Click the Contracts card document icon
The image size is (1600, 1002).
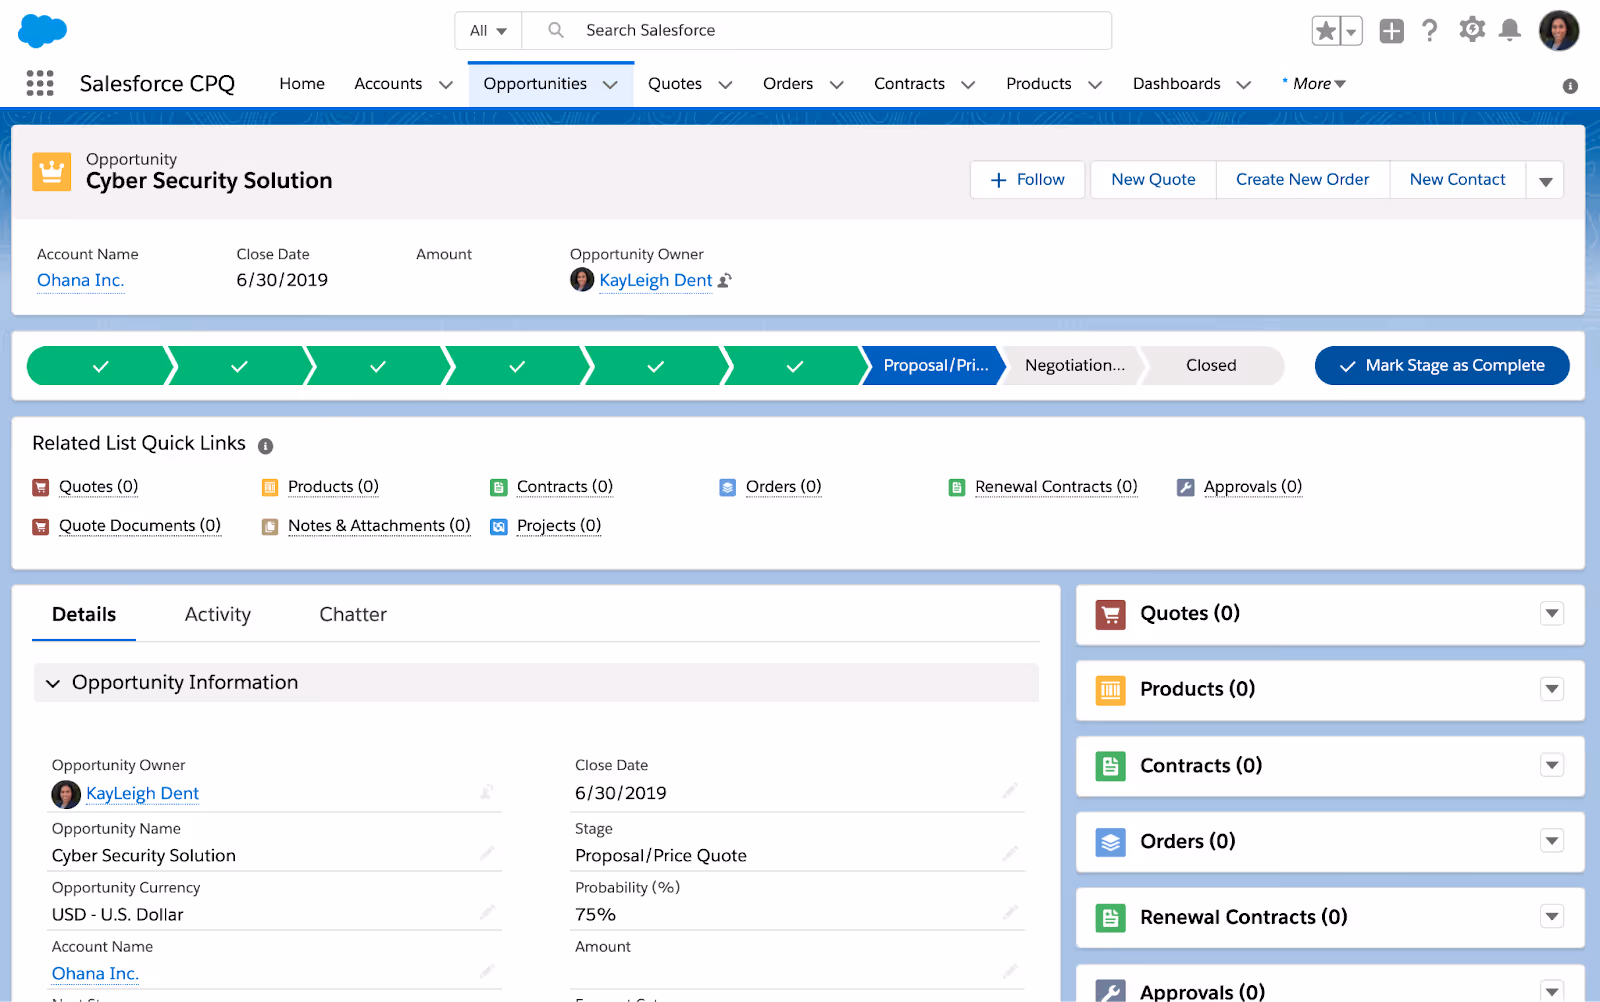[x=1110, y=766]
